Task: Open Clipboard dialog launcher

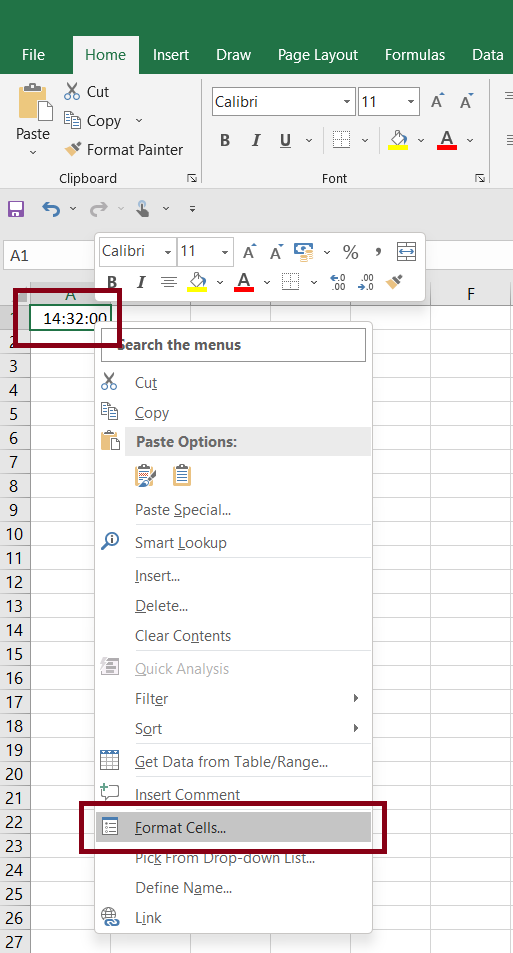Action: pyautogui.click(x=192, y=178)
